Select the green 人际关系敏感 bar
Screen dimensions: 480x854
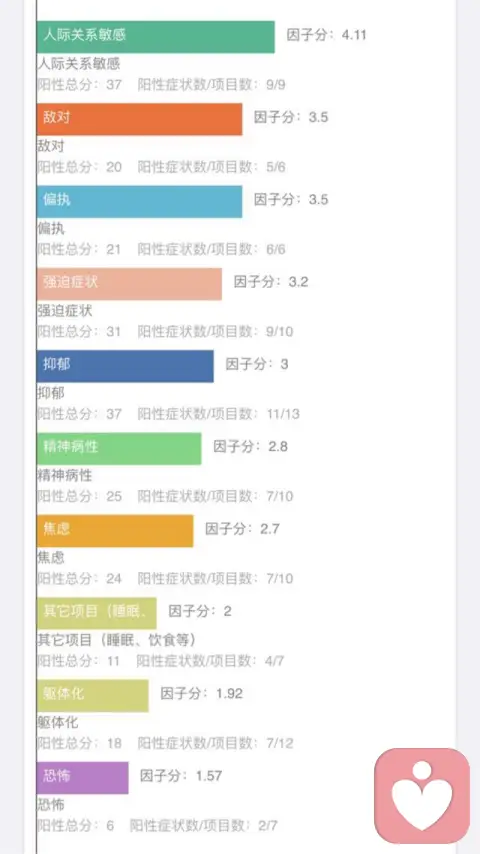[156, 37]
